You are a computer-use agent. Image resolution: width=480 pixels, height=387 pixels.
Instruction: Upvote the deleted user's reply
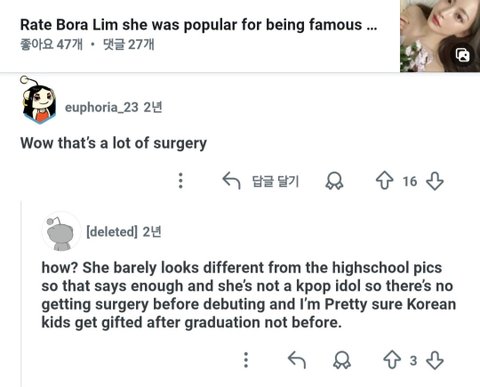click(392, 360)
